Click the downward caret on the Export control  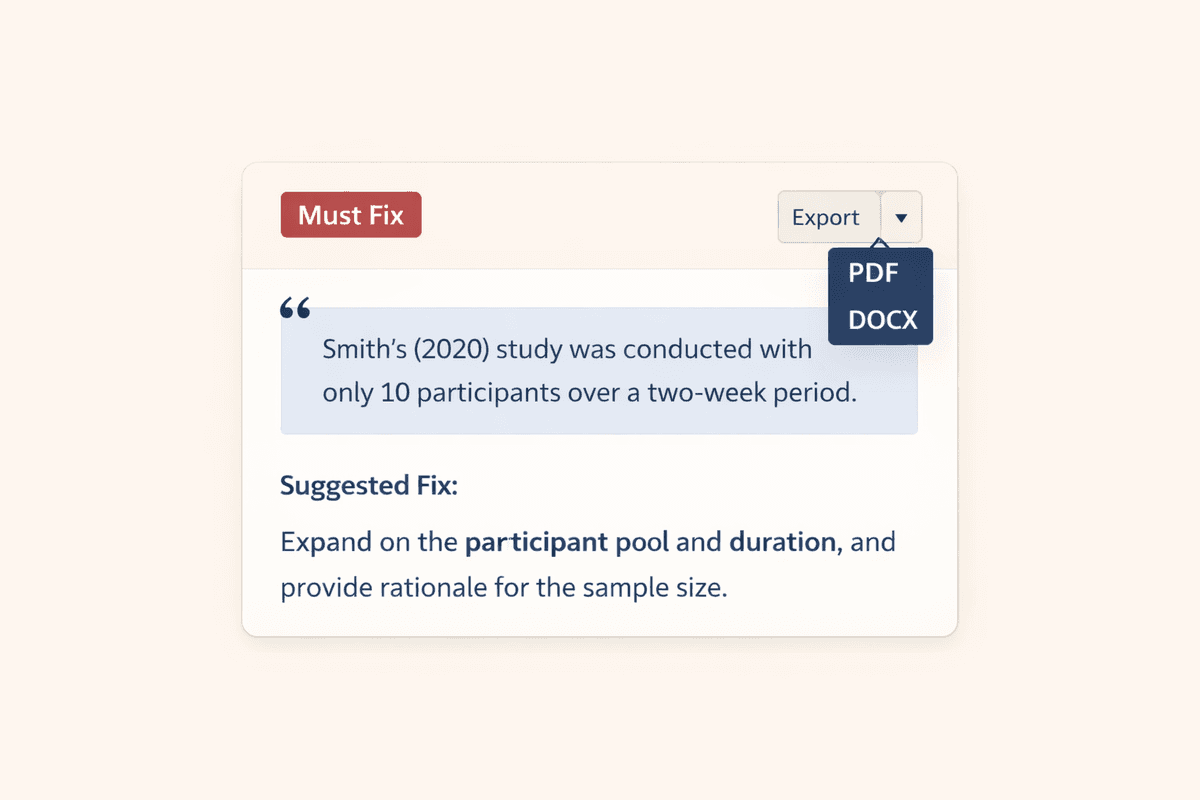coord(901,217)
